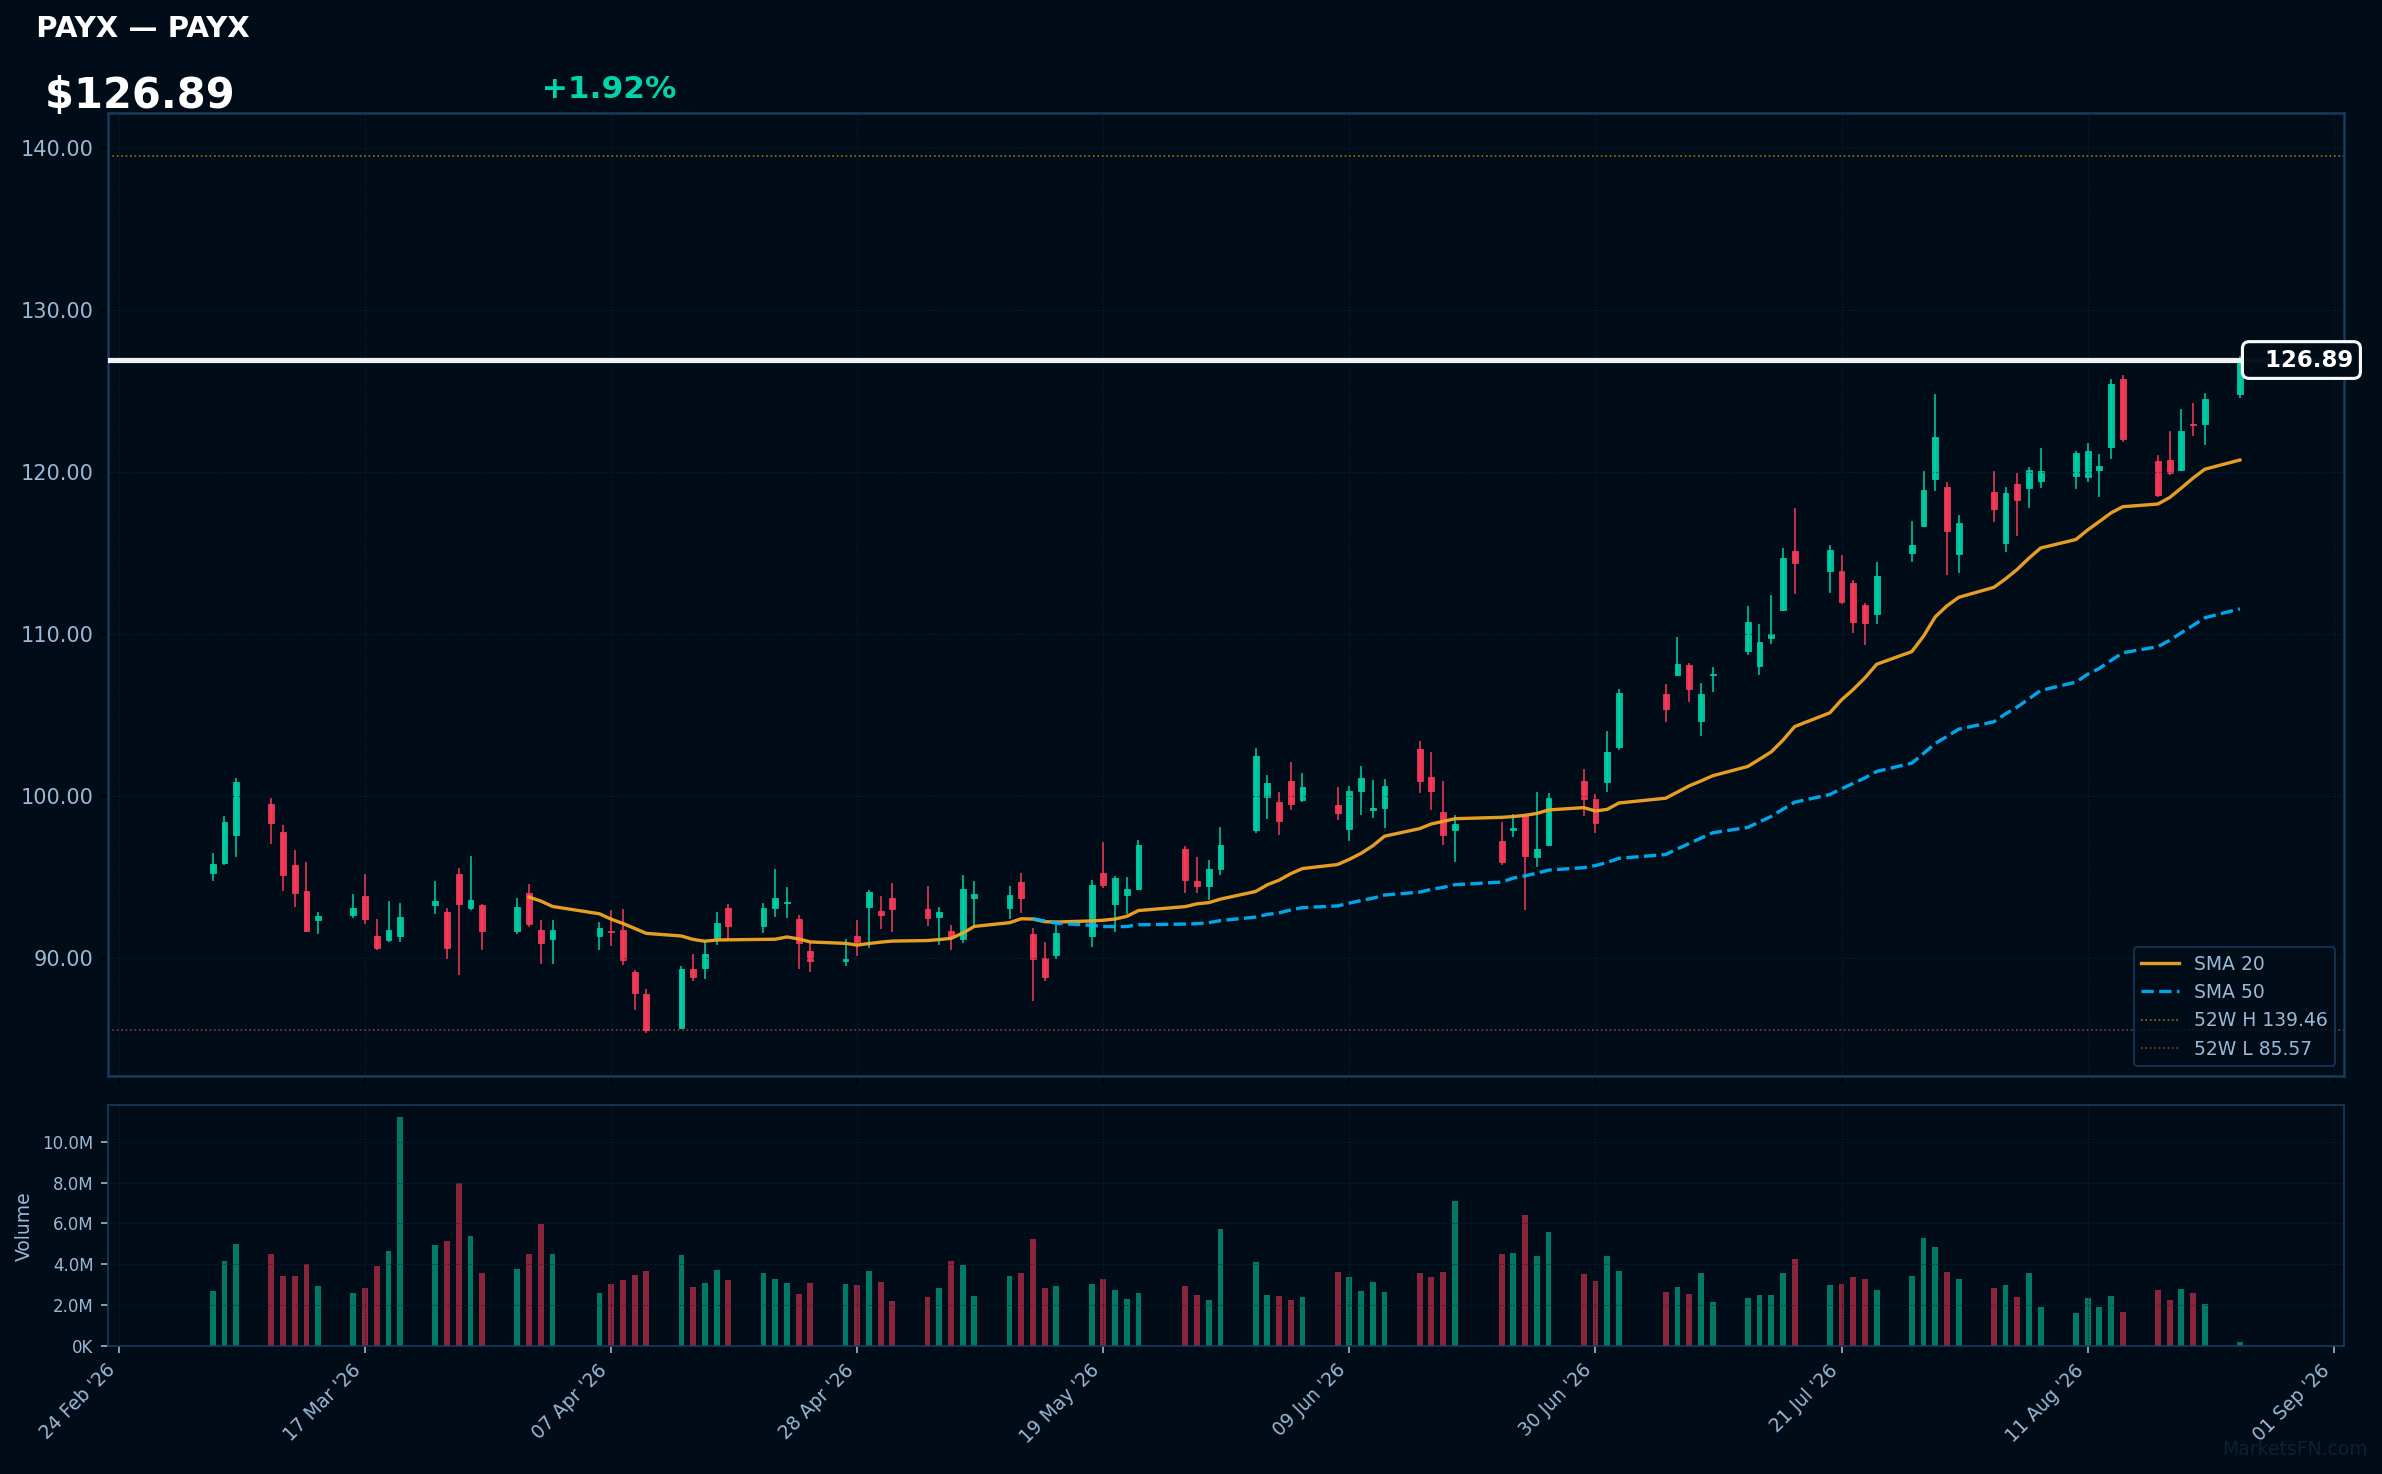Click the orange SMA 20 legend line sample
Screen dimensions: 2382x1474
(x=2160, y=963)
